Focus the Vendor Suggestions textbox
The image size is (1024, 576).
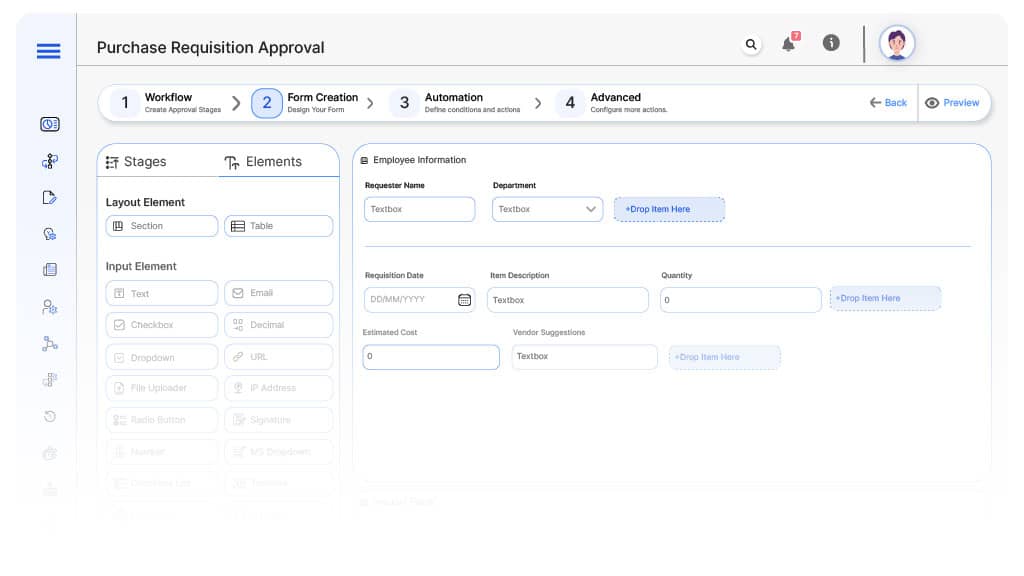584,357
